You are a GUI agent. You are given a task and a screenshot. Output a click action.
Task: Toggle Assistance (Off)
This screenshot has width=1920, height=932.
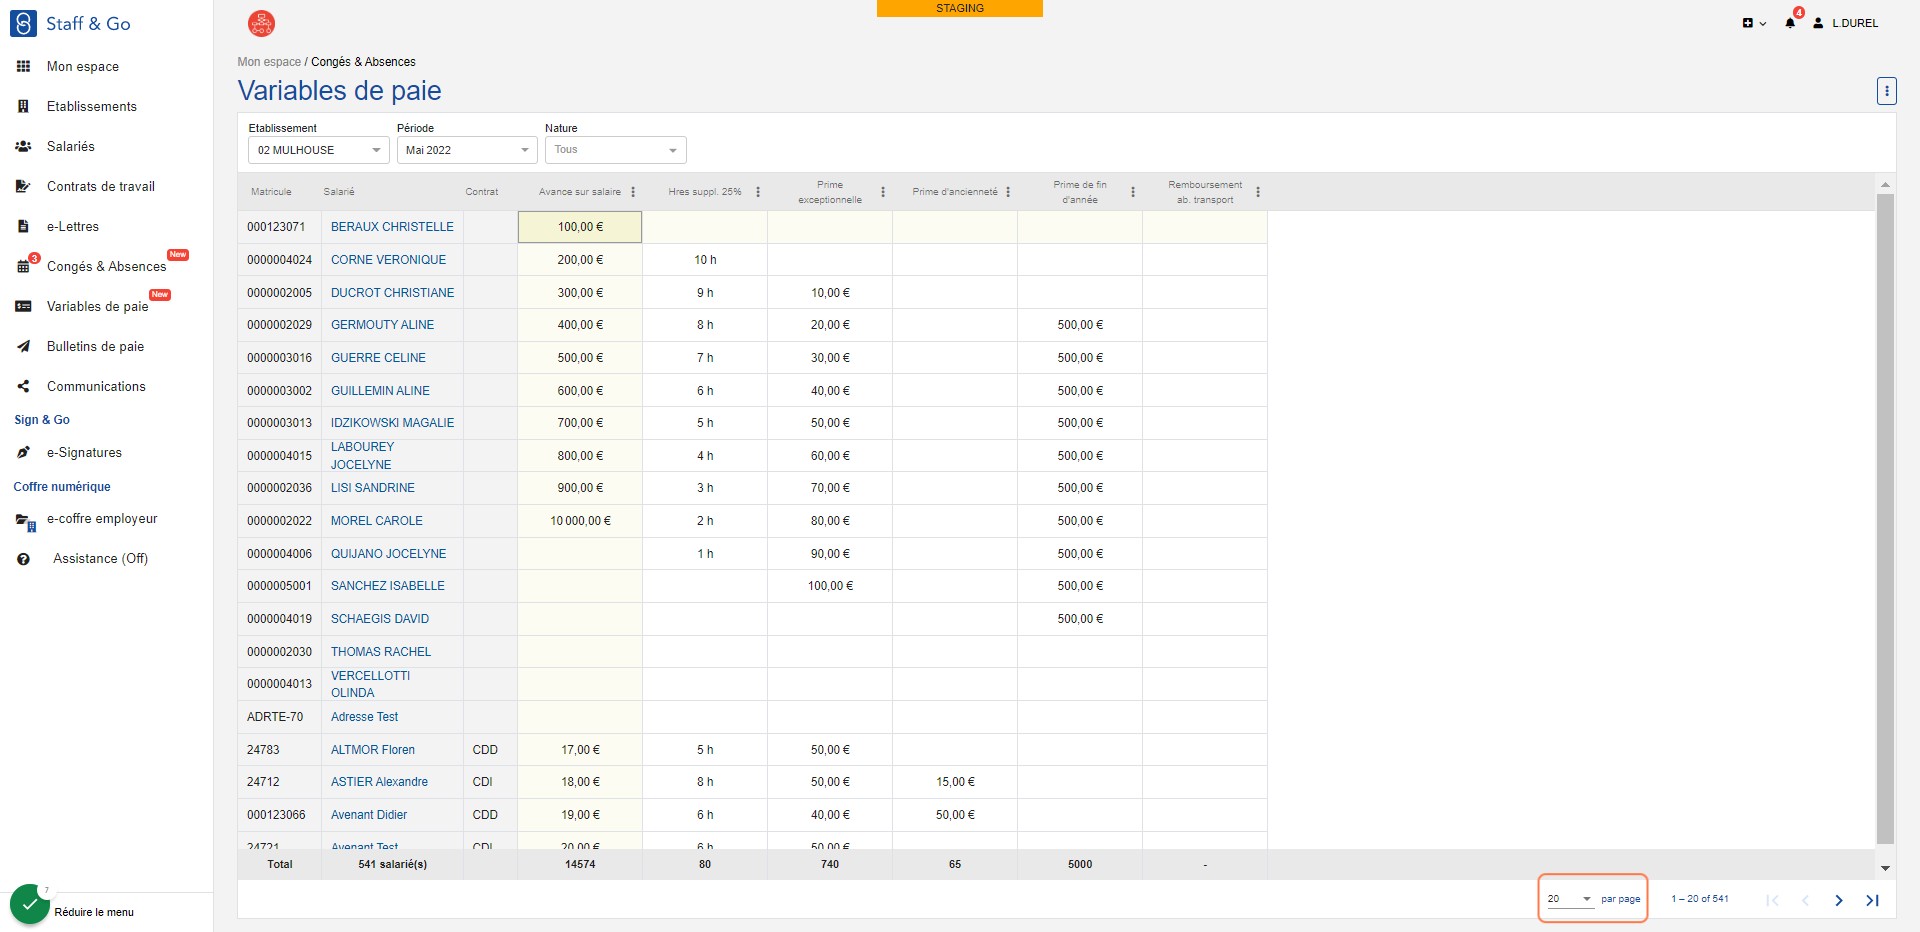[x=100, y=559]
